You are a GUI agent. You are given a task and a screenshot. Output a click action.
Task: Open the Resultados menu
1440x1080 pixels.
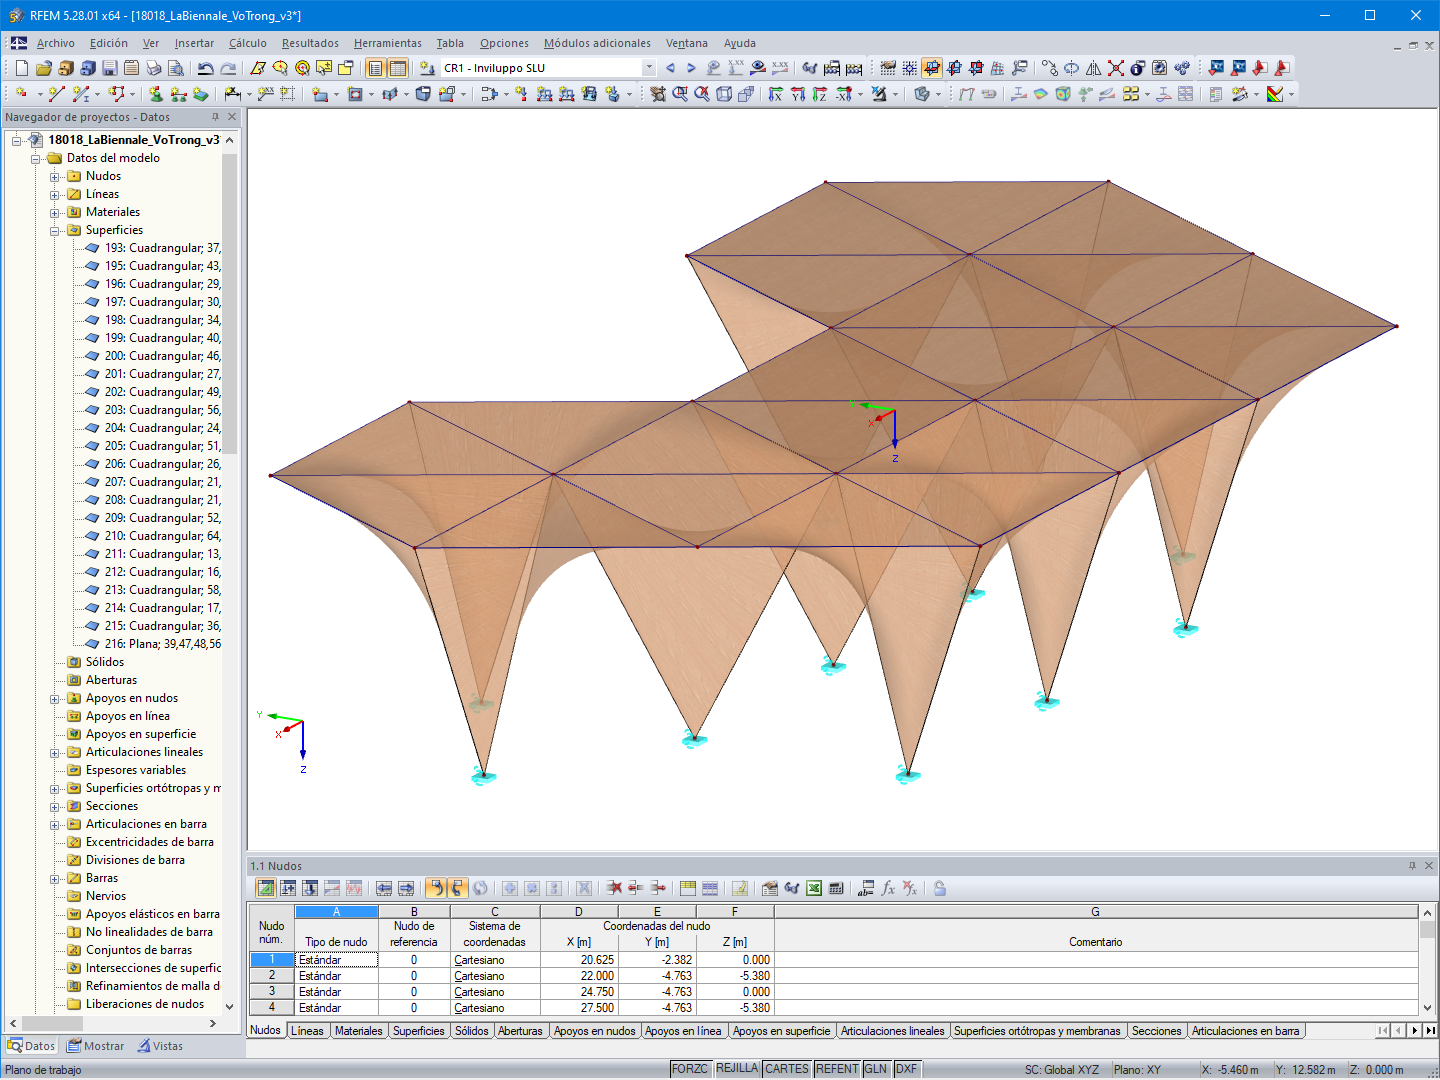[x=308, y=43]
